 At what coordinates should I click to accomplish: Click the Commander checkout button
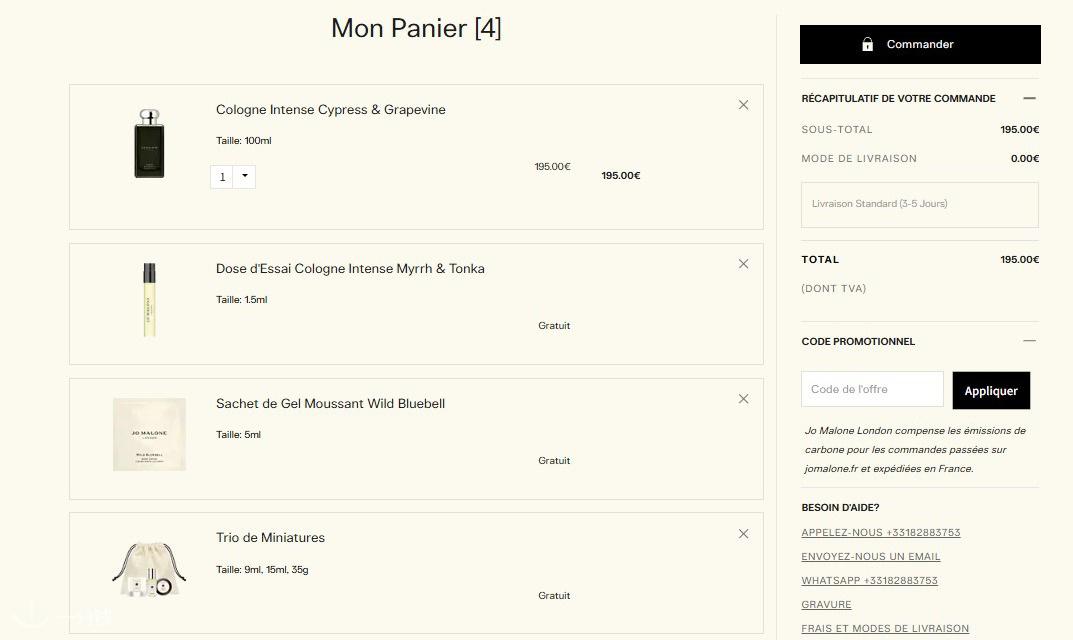pos(920,44)
